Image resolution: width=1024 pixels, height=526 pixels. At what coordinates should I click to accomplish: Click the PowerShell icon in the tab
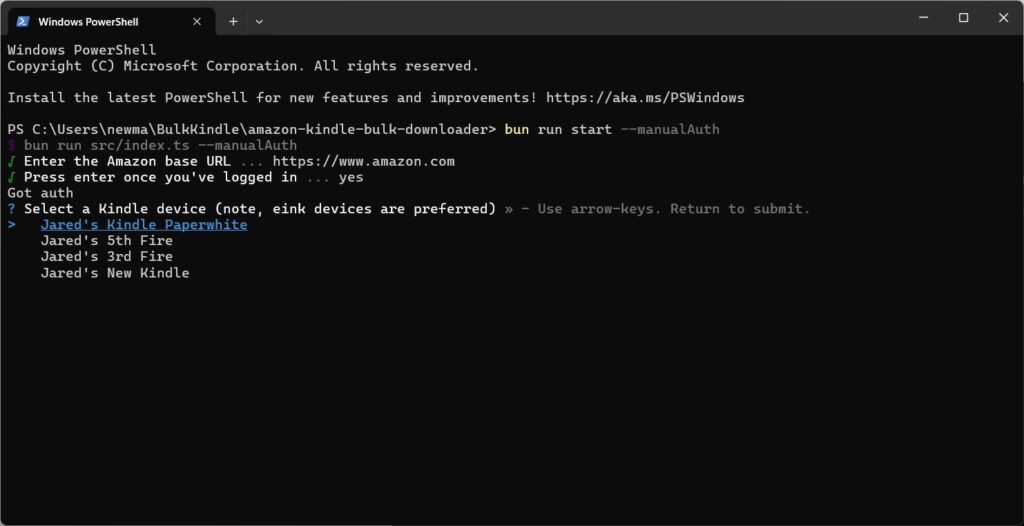22,21
